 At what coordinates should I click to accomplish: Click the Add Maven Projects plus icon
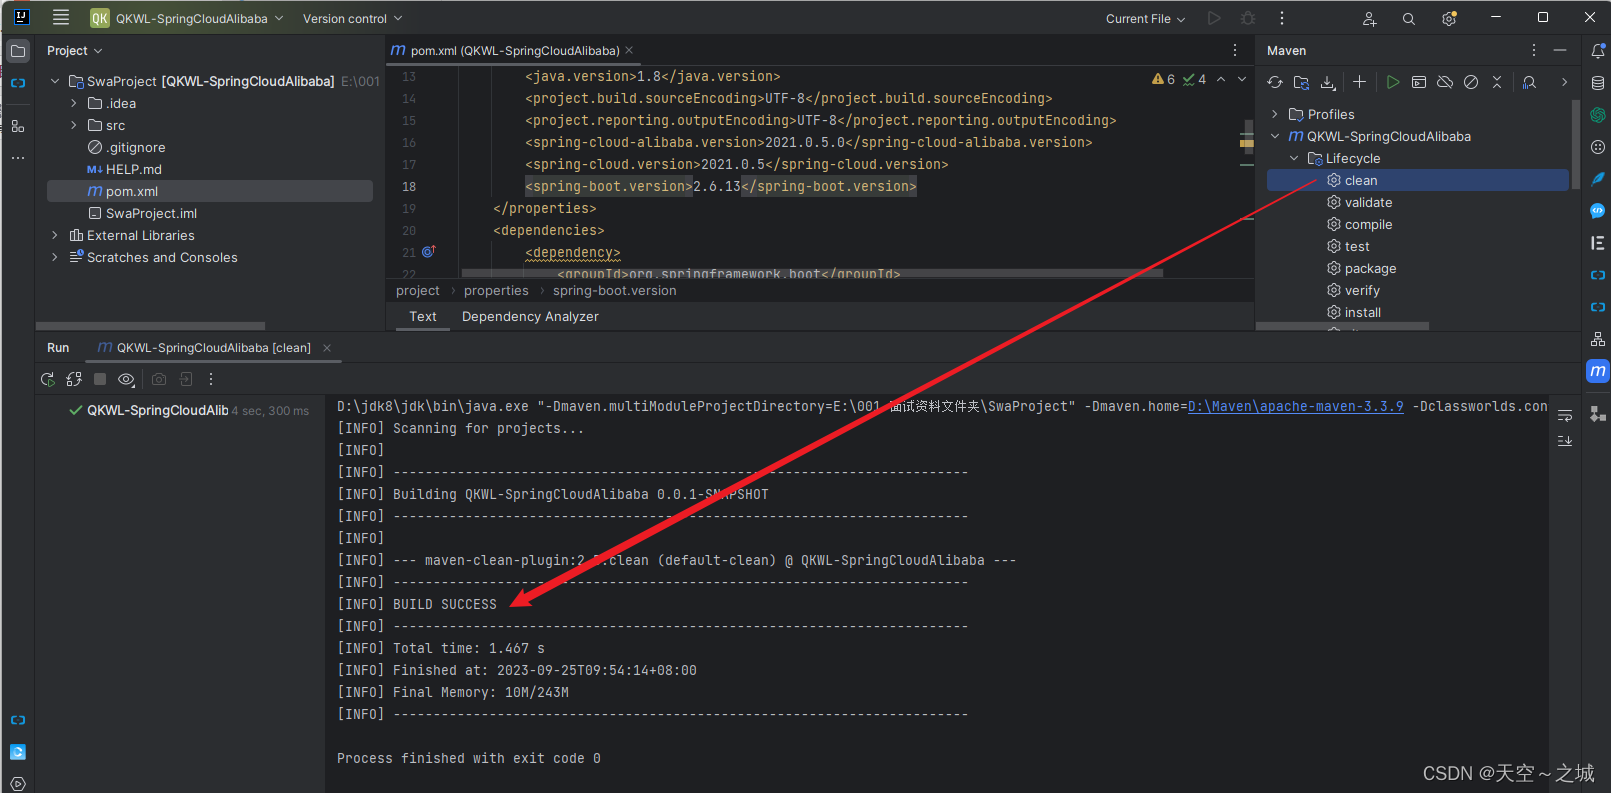pos(1359,82)
